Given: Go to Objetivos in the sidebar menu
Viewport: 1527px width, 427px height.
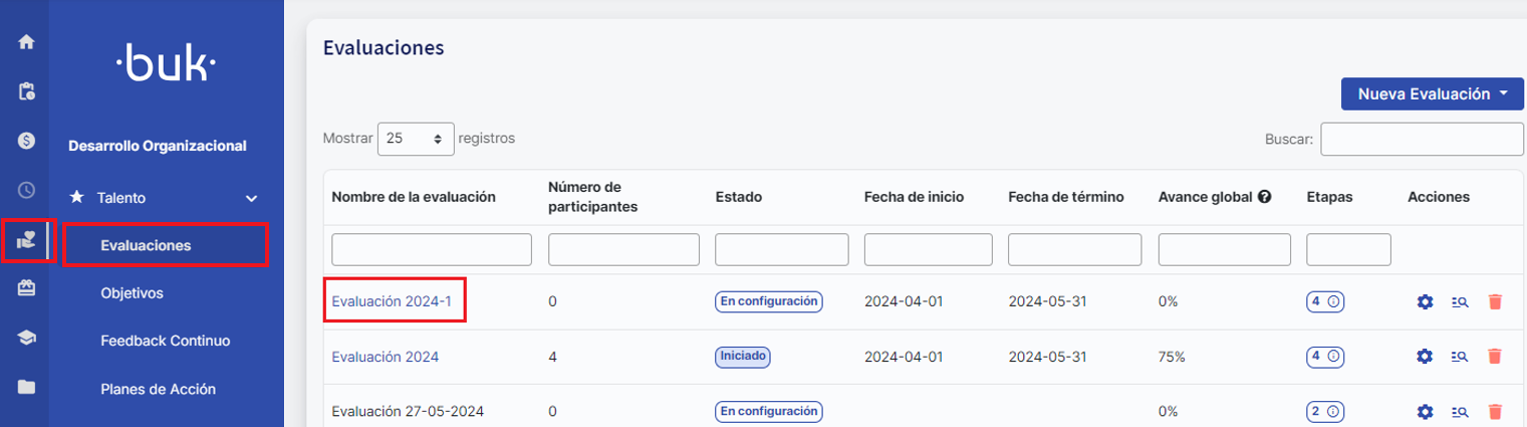Looking at the screenshot, I should [132, 293].
